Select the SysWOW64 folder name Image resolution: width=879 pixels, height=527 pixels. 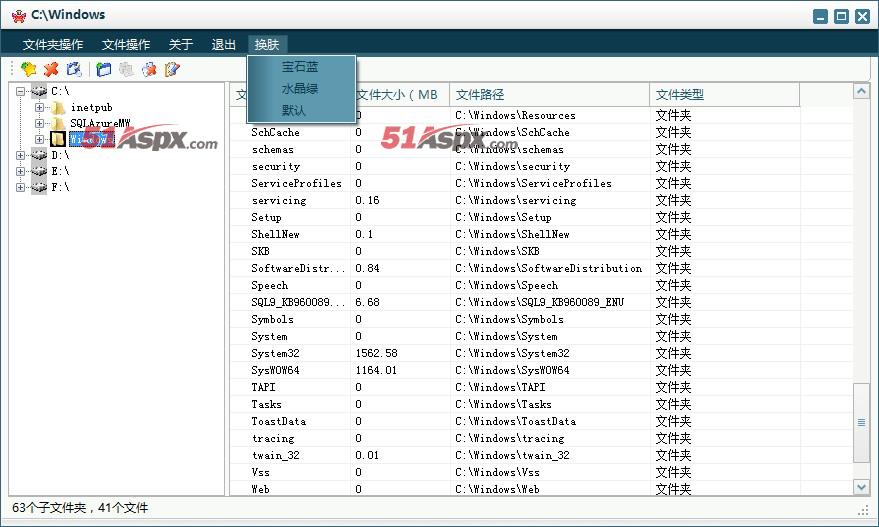pyautogui.click(x=275, y=370)
